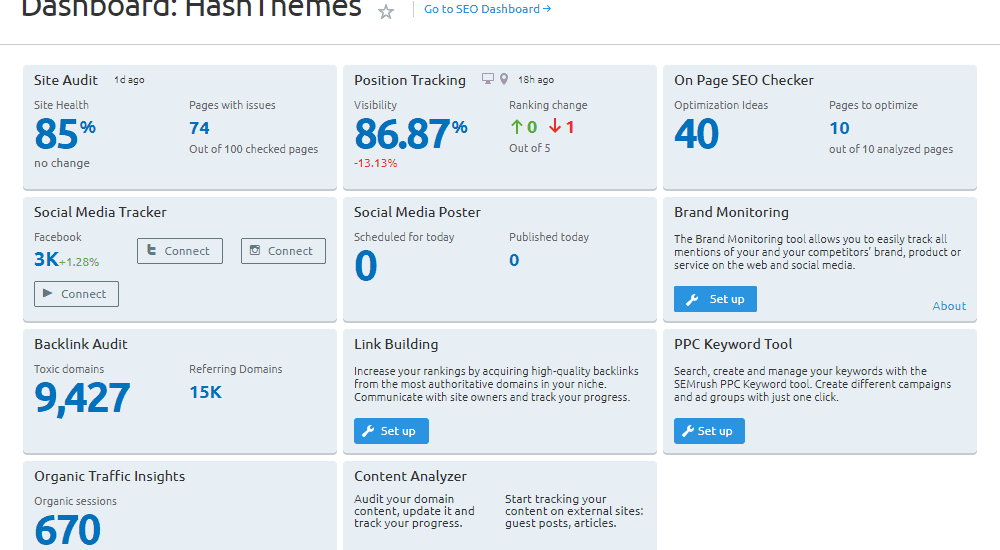
Task: Open the Go to SEO Dashboard link
Action: (488, 9)
